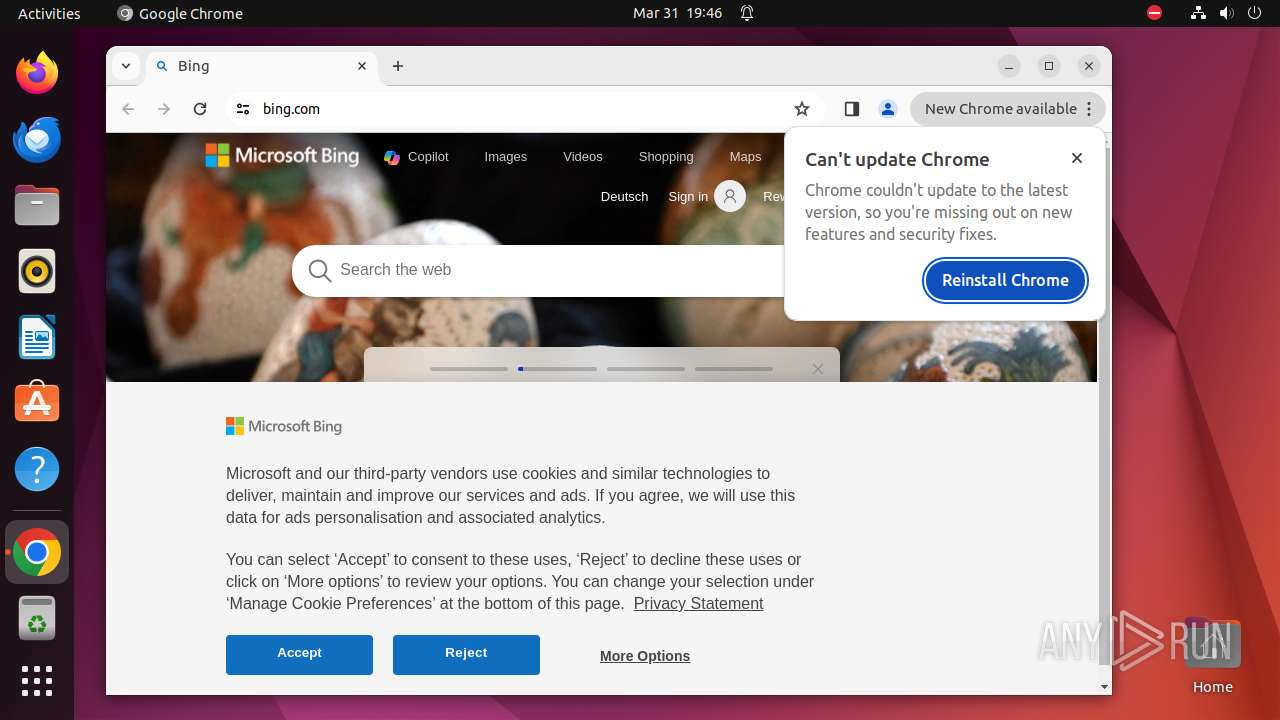This screenshot has width=1280, height=720.
Task: Select the fourth carousel progress segment
Action: (x=734, y=369)
